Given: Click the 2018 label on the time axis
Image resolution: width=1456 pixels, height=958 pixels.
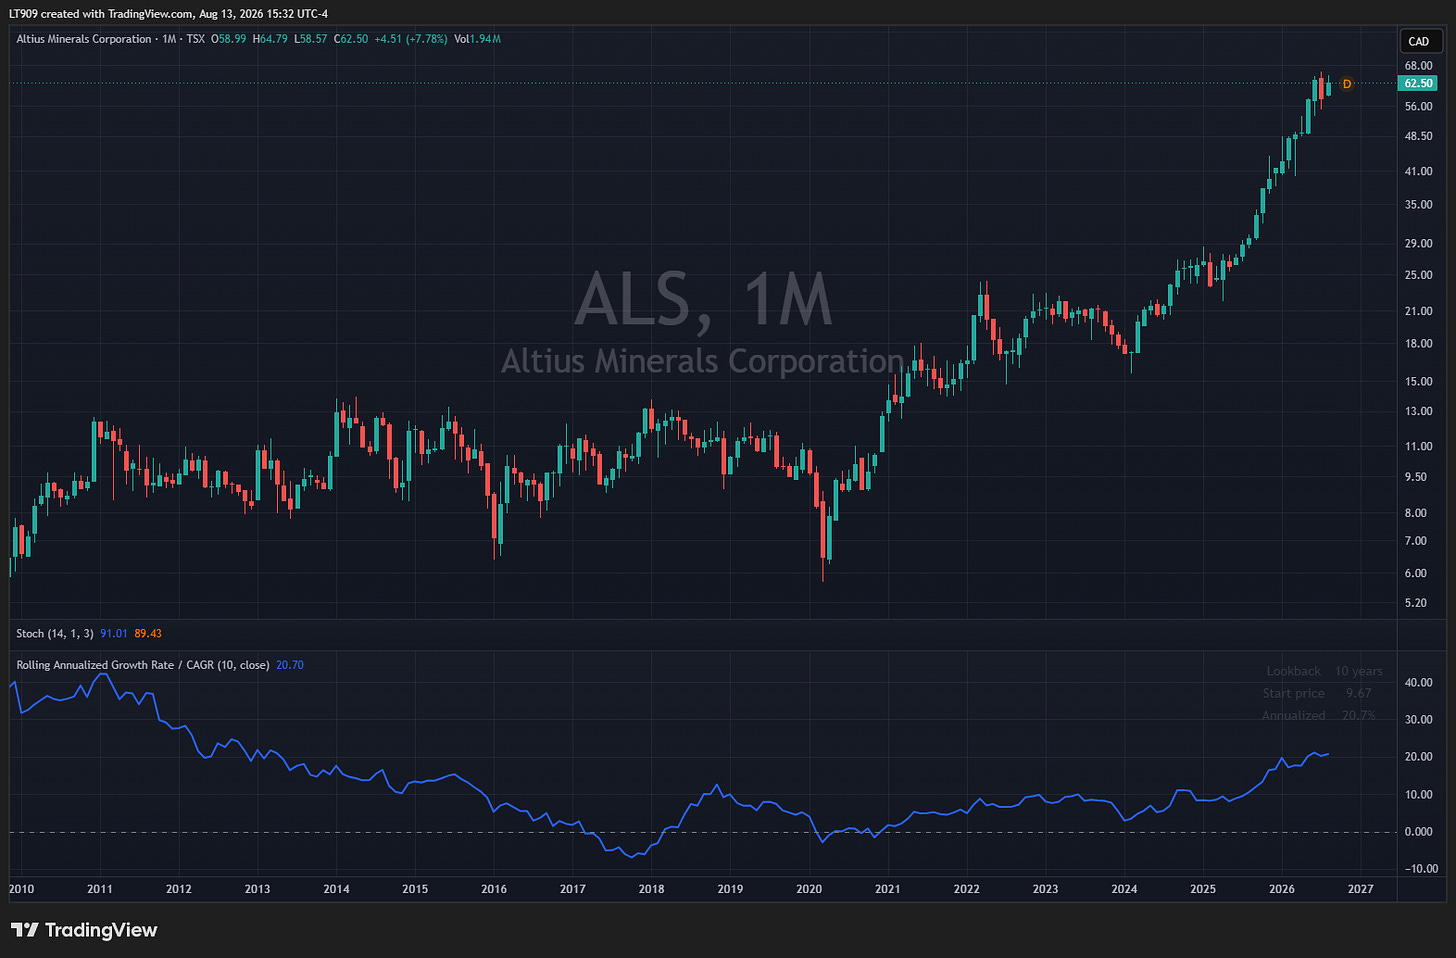Looking at the screenshot, I should click(651, 889).
